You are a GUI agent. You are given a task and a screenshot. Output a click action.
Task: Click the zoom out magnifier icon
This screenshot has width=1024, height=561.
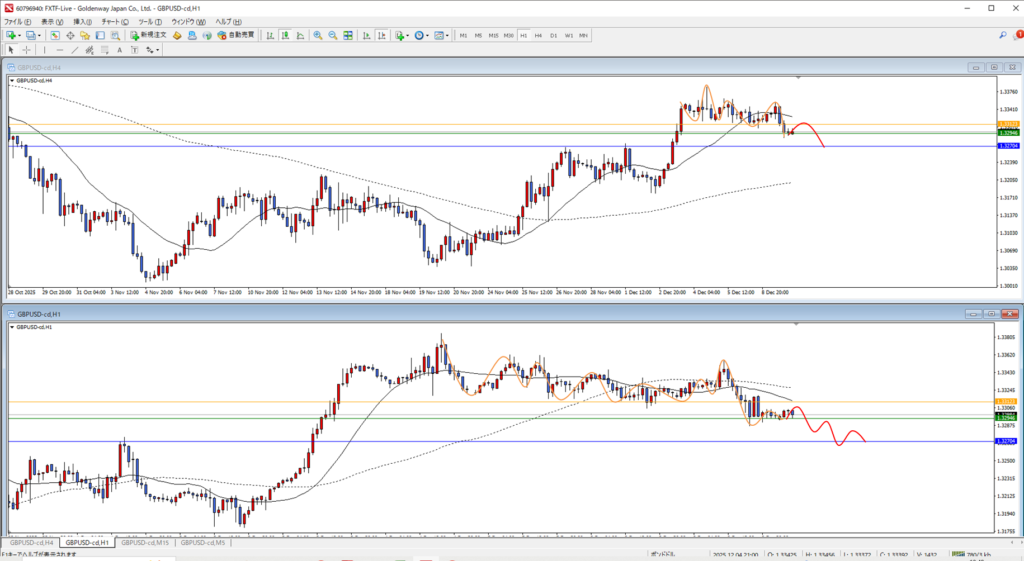(333, 35)
